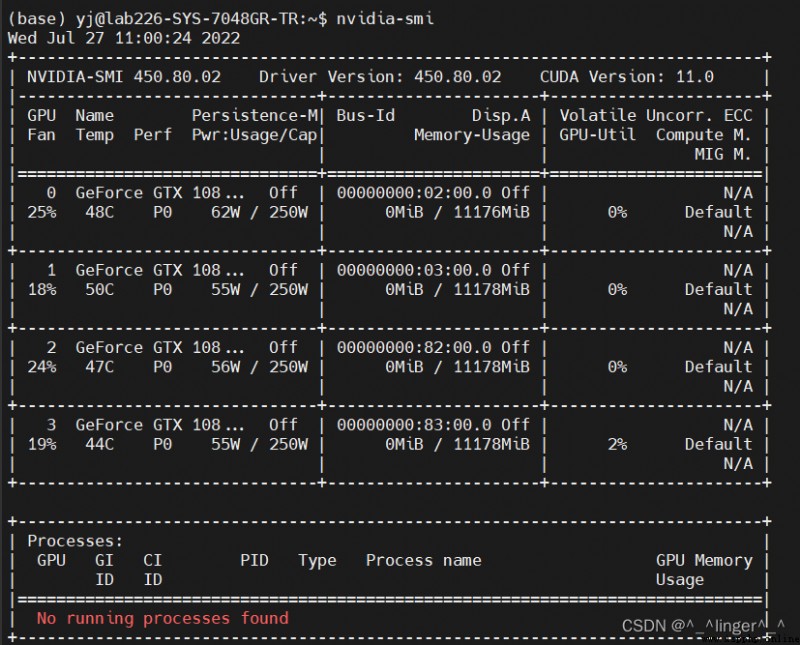Click the Persistence-M column header
800x645 pixels.
tap(255, 116)
